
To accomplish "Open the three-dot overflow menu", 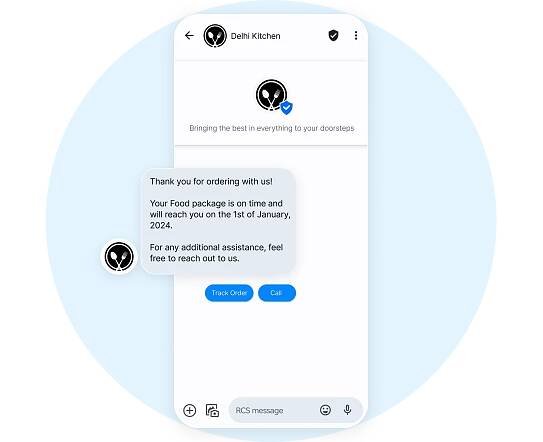I will click(356, 35).
